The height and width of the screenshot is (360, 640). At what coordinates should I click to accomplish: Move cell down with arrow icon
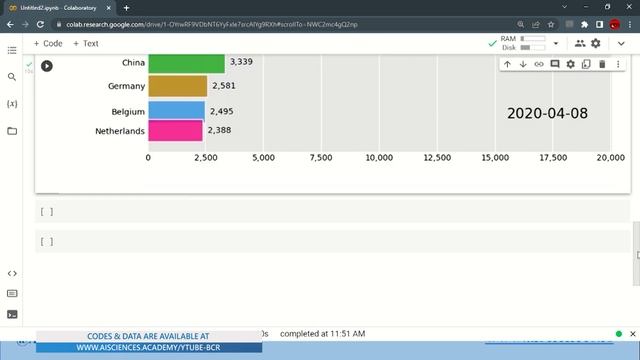[523, 64]
